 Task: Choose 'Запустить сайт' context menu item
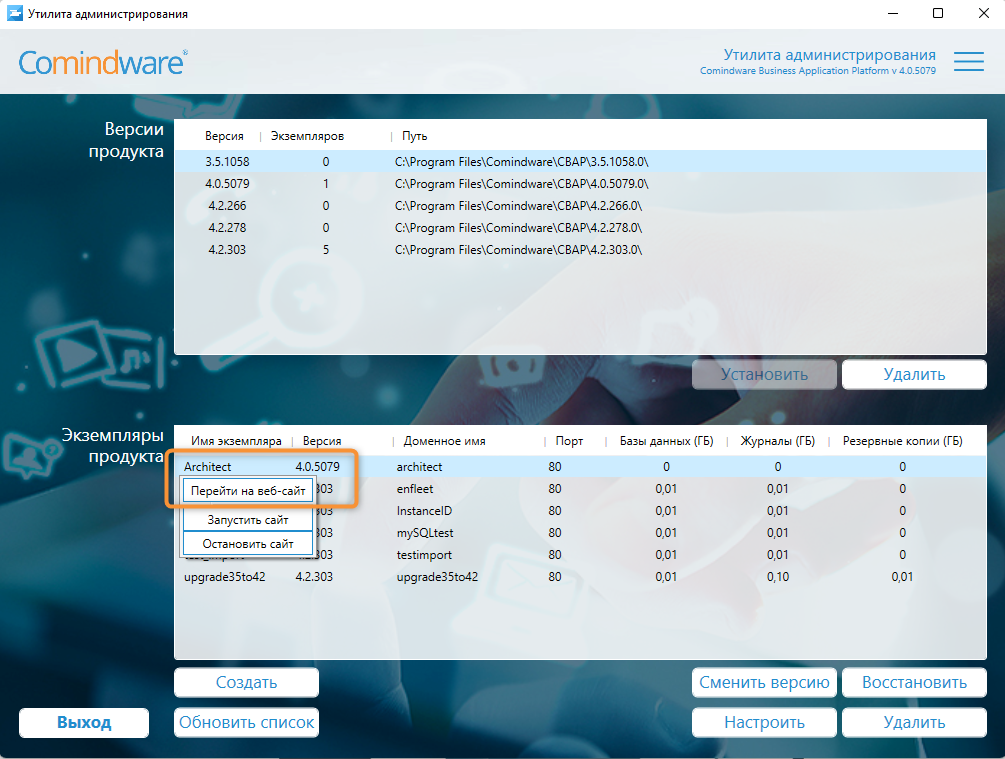pos(248,520)
